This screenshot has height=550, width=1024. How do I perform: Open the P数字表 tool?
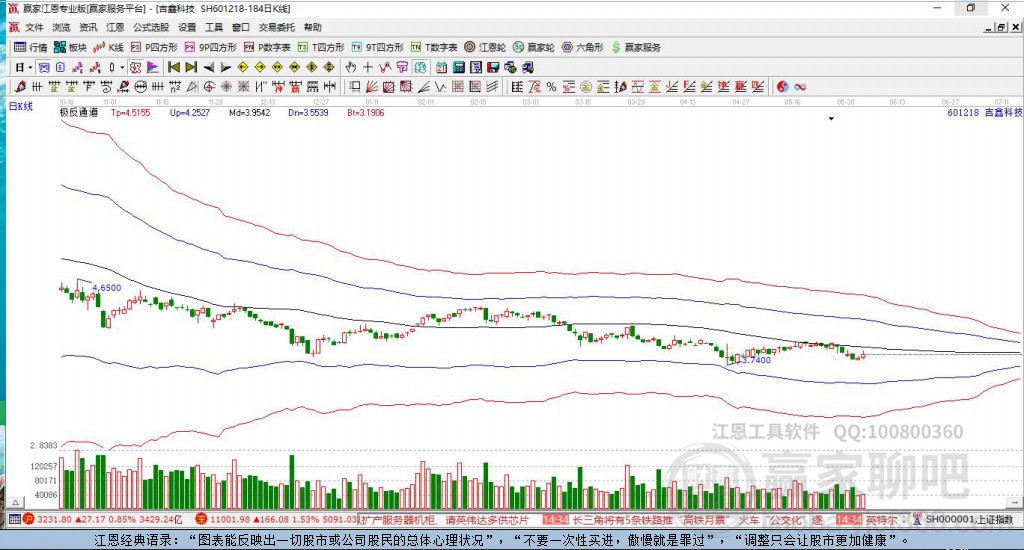[x=267, y=47]
